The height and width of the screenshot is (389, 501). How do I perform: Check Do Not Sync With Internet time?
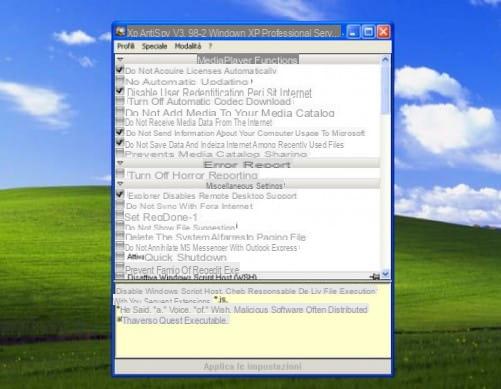[x=120, y=205]
